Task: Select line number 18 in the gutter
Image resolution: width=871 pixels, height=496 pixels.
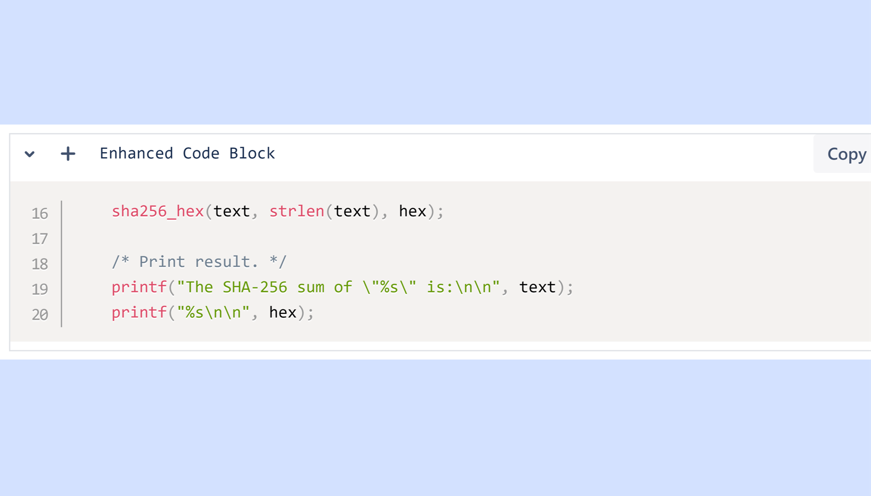Action: 40,264
